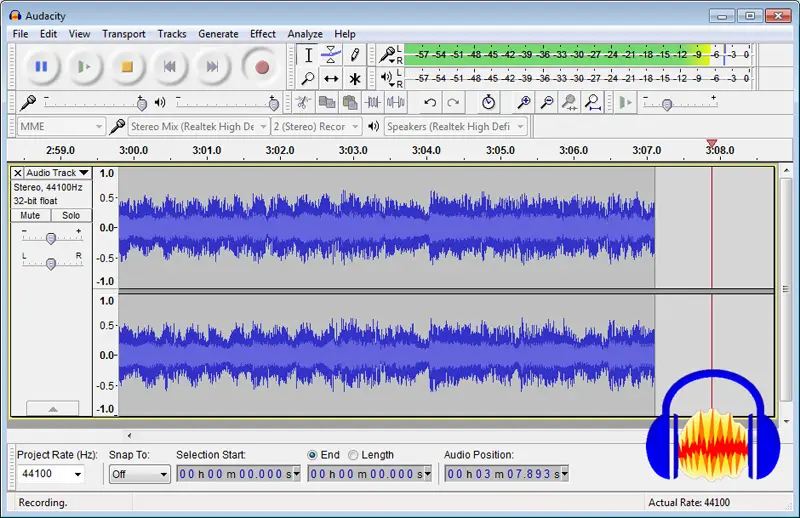Click the track gain slider
The width and height of the screenshot is (800, 518).
click(x=50, y=237)
